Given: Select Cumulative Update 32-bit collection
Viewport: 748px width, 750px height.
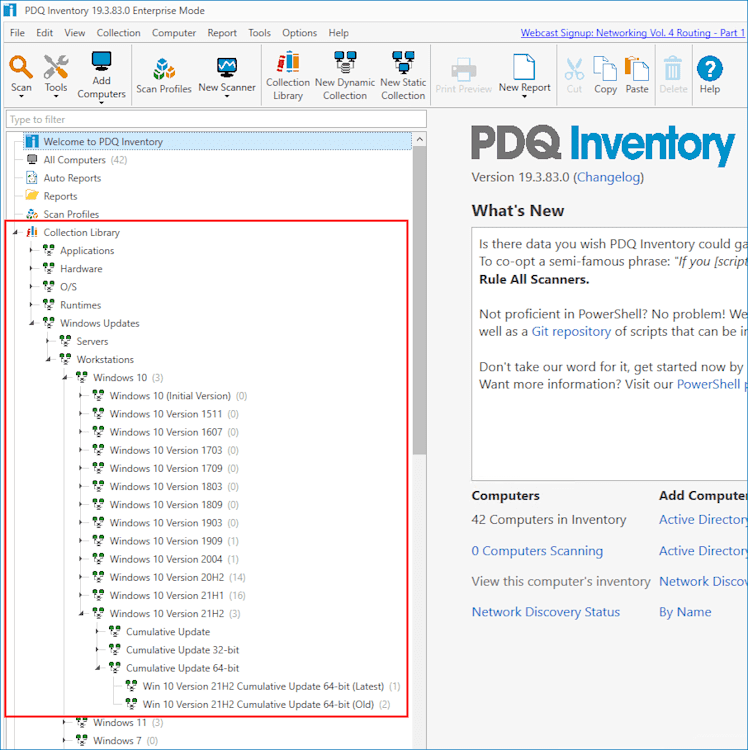Looking at the screenshot, I should tap(182, 650).
